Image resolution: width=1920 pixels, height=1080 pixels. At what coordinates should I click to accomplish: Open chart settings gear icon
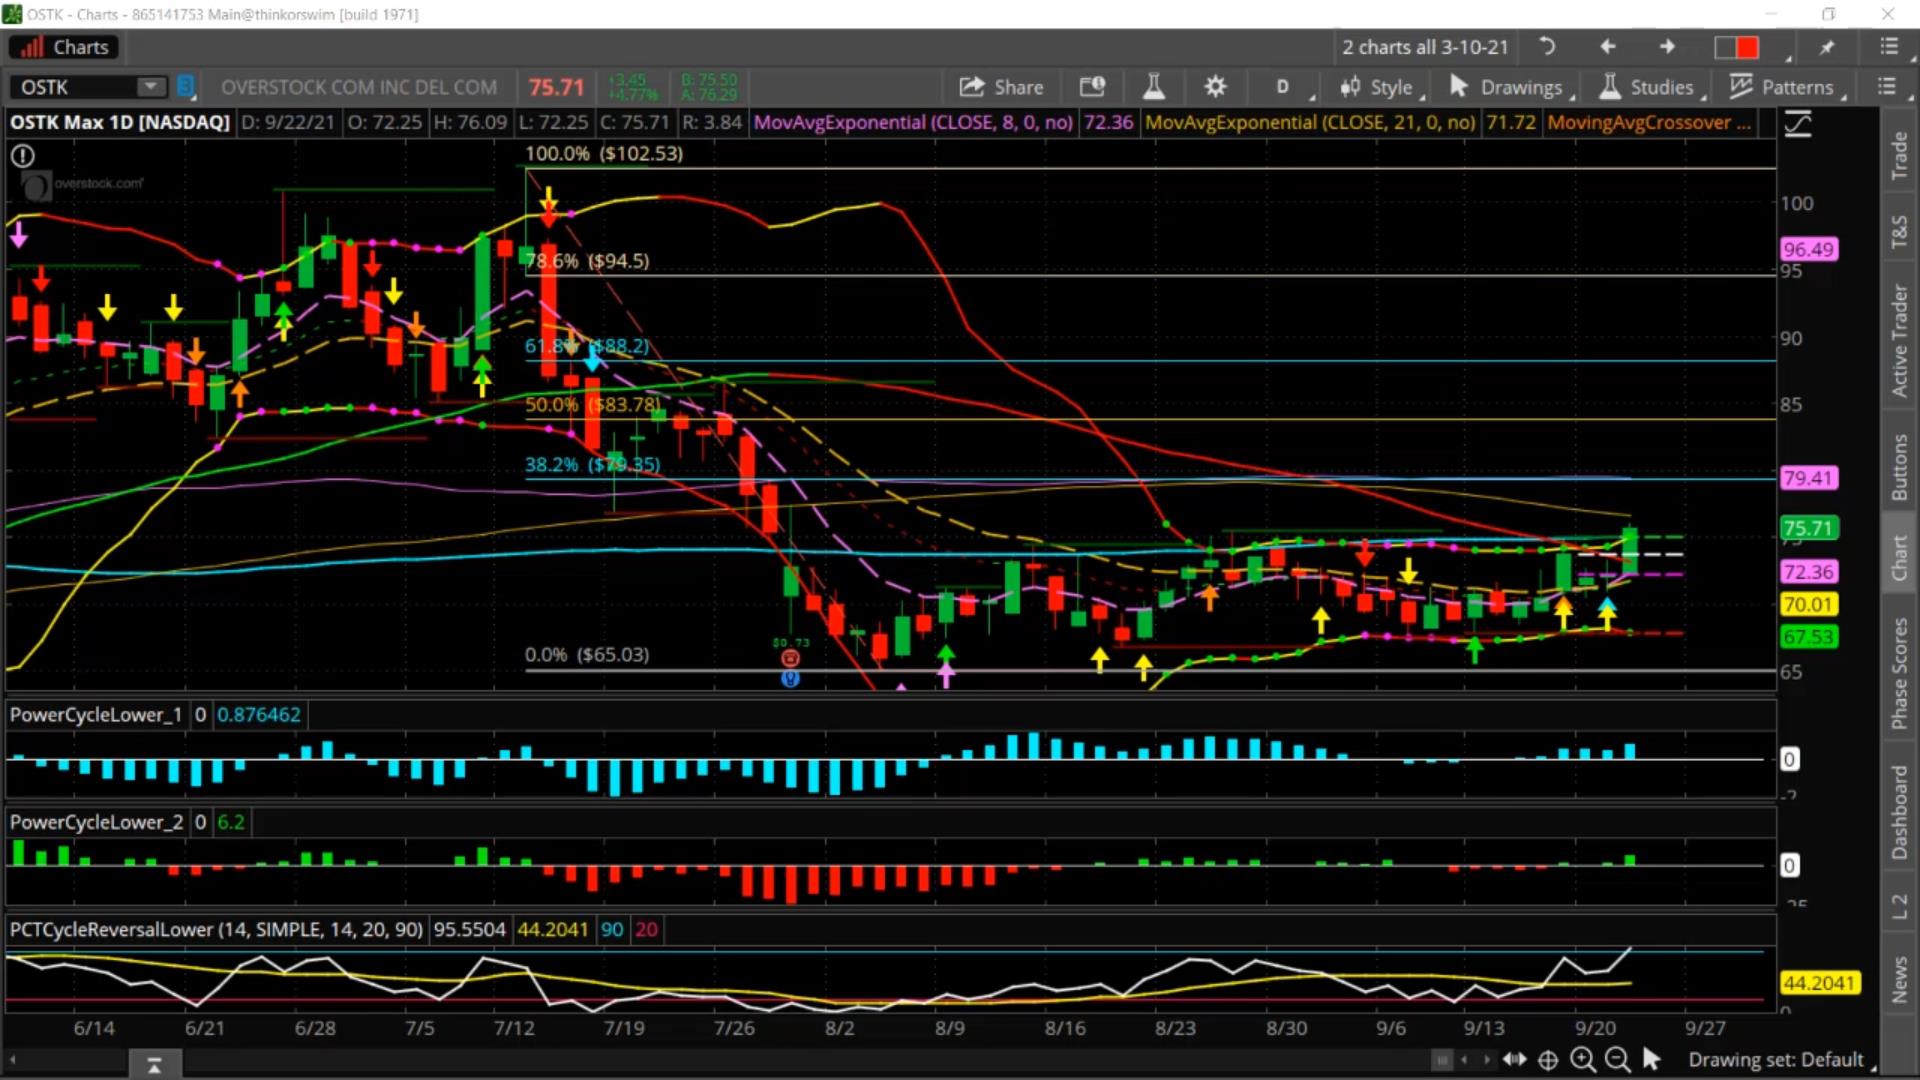pos(1215,87)
